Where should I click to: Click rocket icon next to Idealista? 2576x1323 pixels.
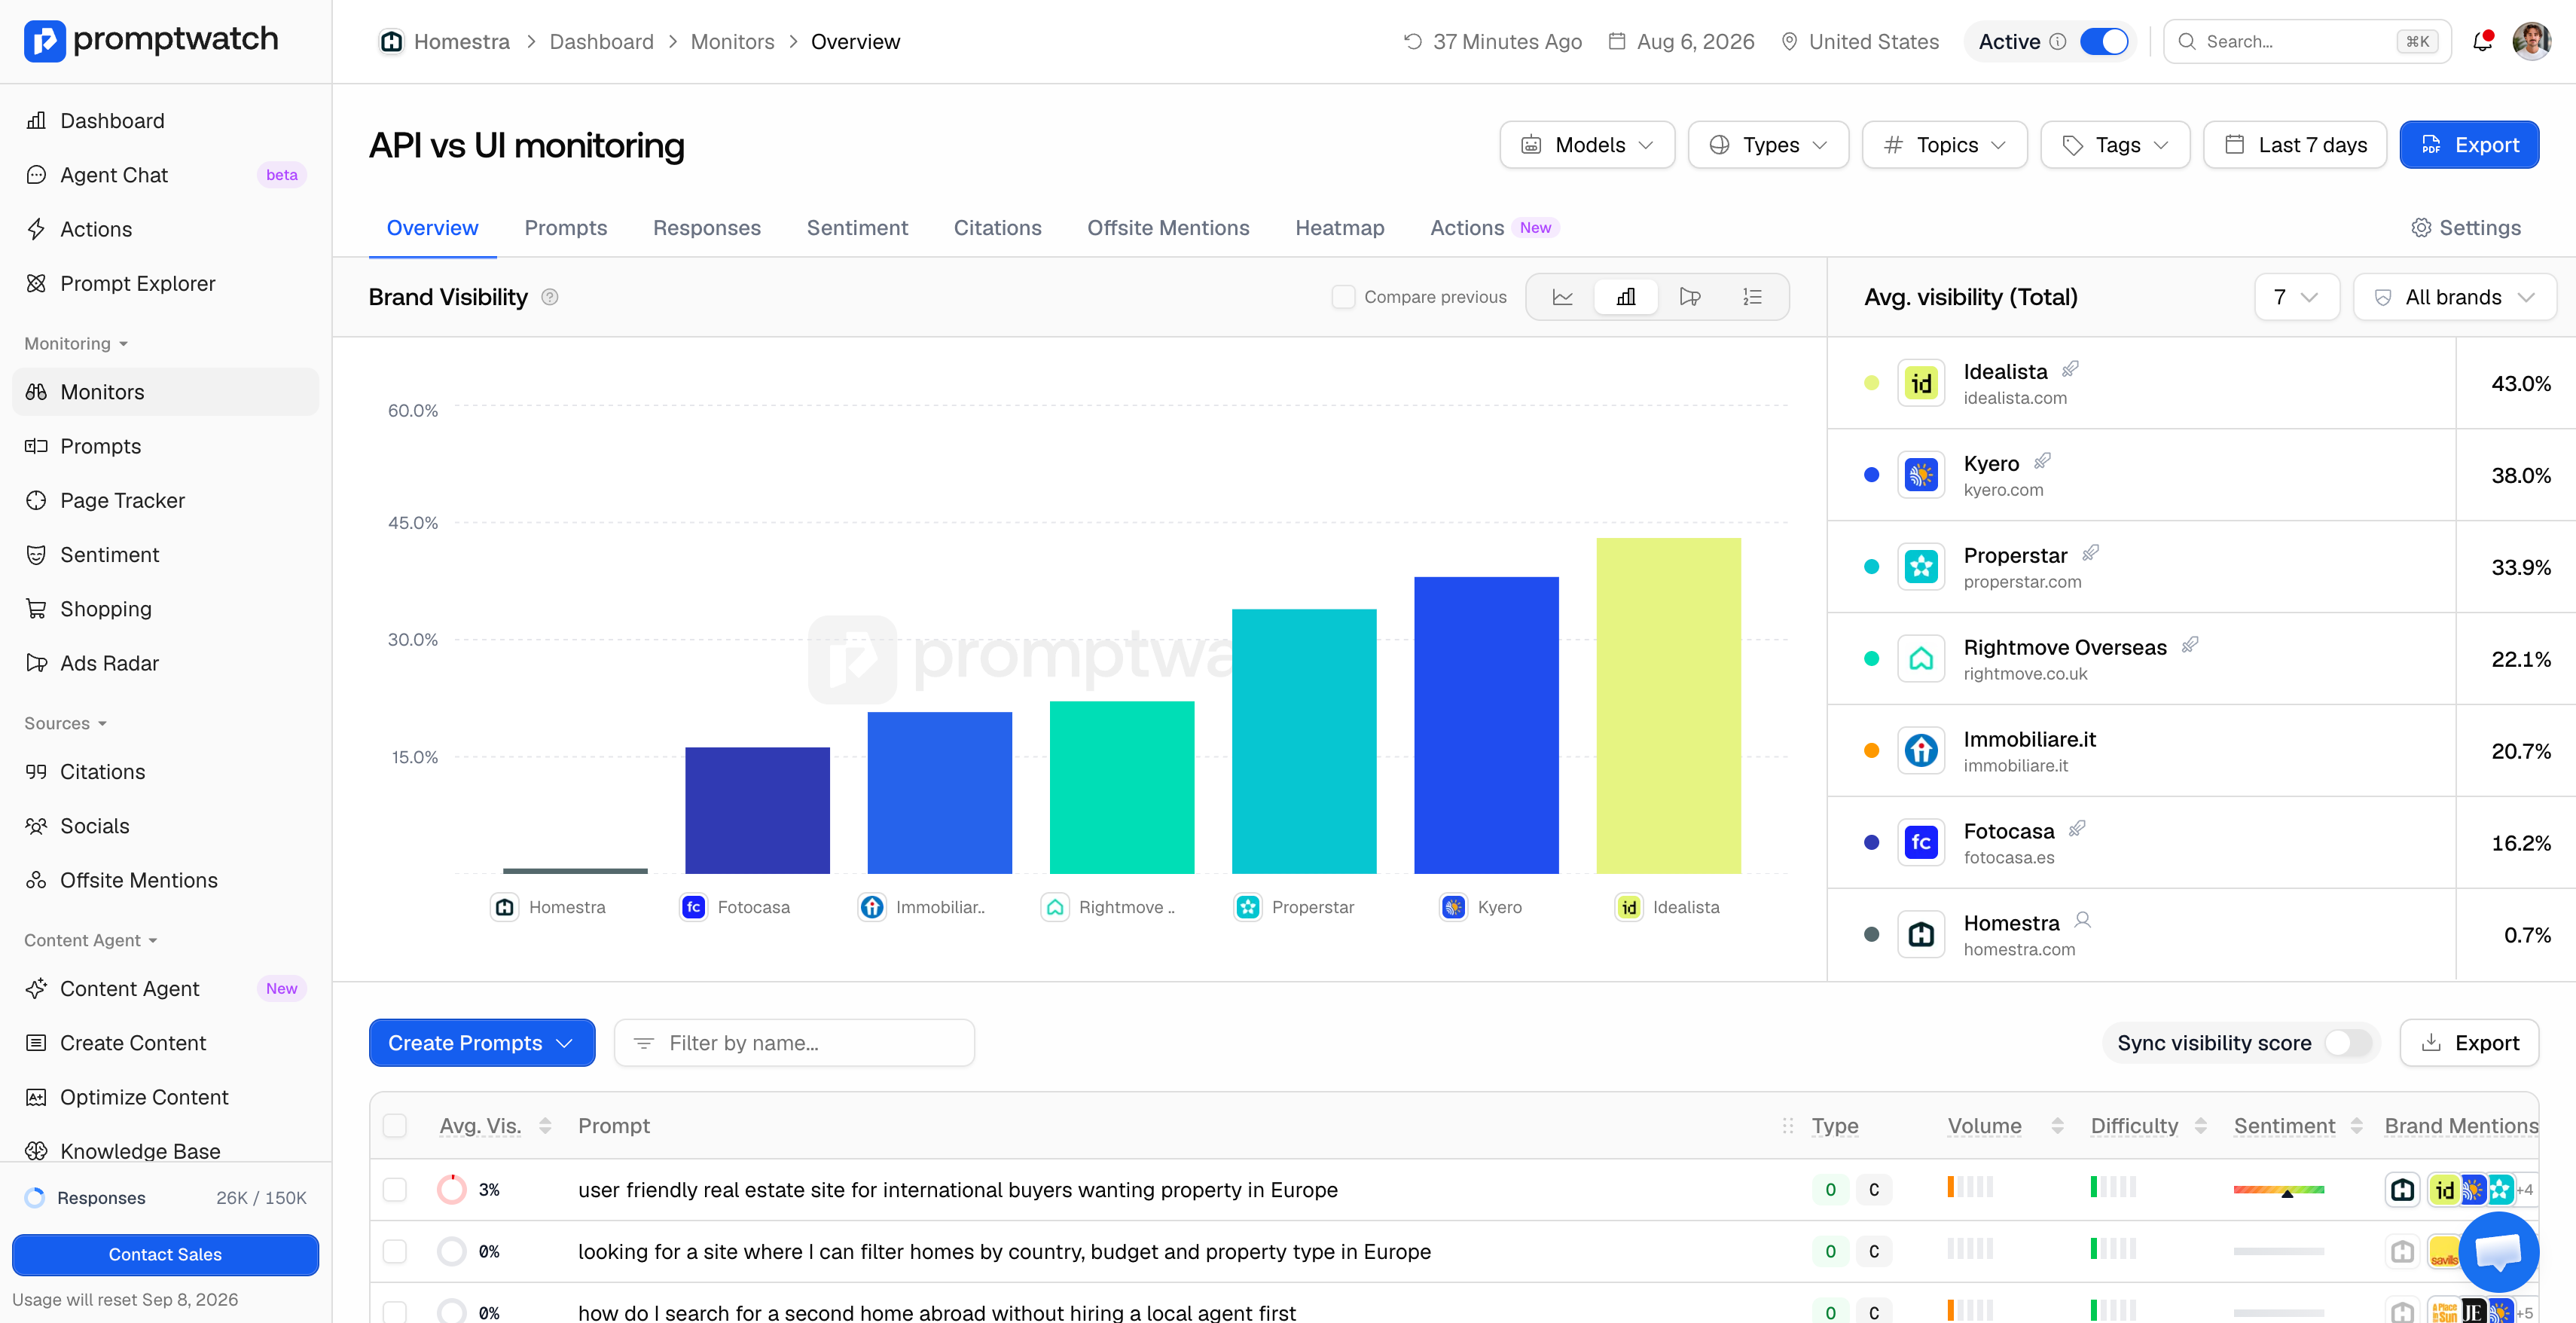2070,369
